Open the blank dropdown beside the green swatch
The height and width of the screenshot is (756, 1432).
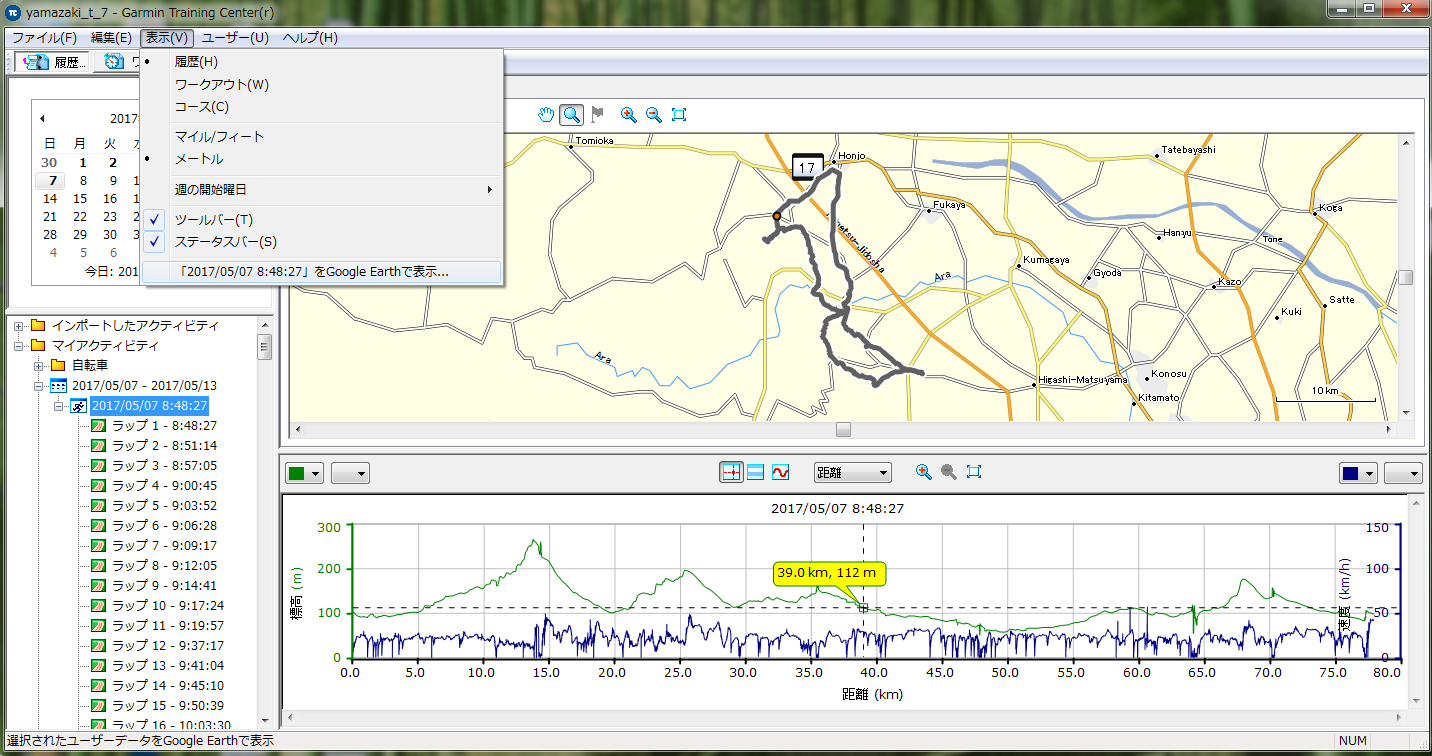[x=350, y=473]
